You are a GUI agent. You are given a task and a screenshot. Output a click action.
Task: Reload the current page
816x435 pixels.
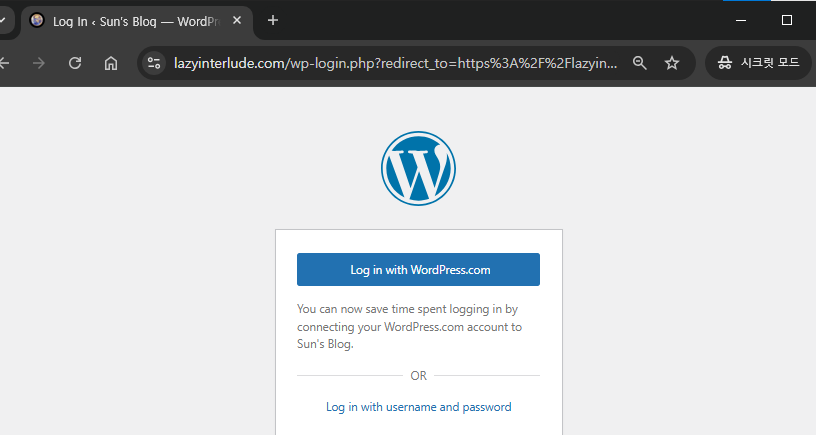click(x=74, y=63)
